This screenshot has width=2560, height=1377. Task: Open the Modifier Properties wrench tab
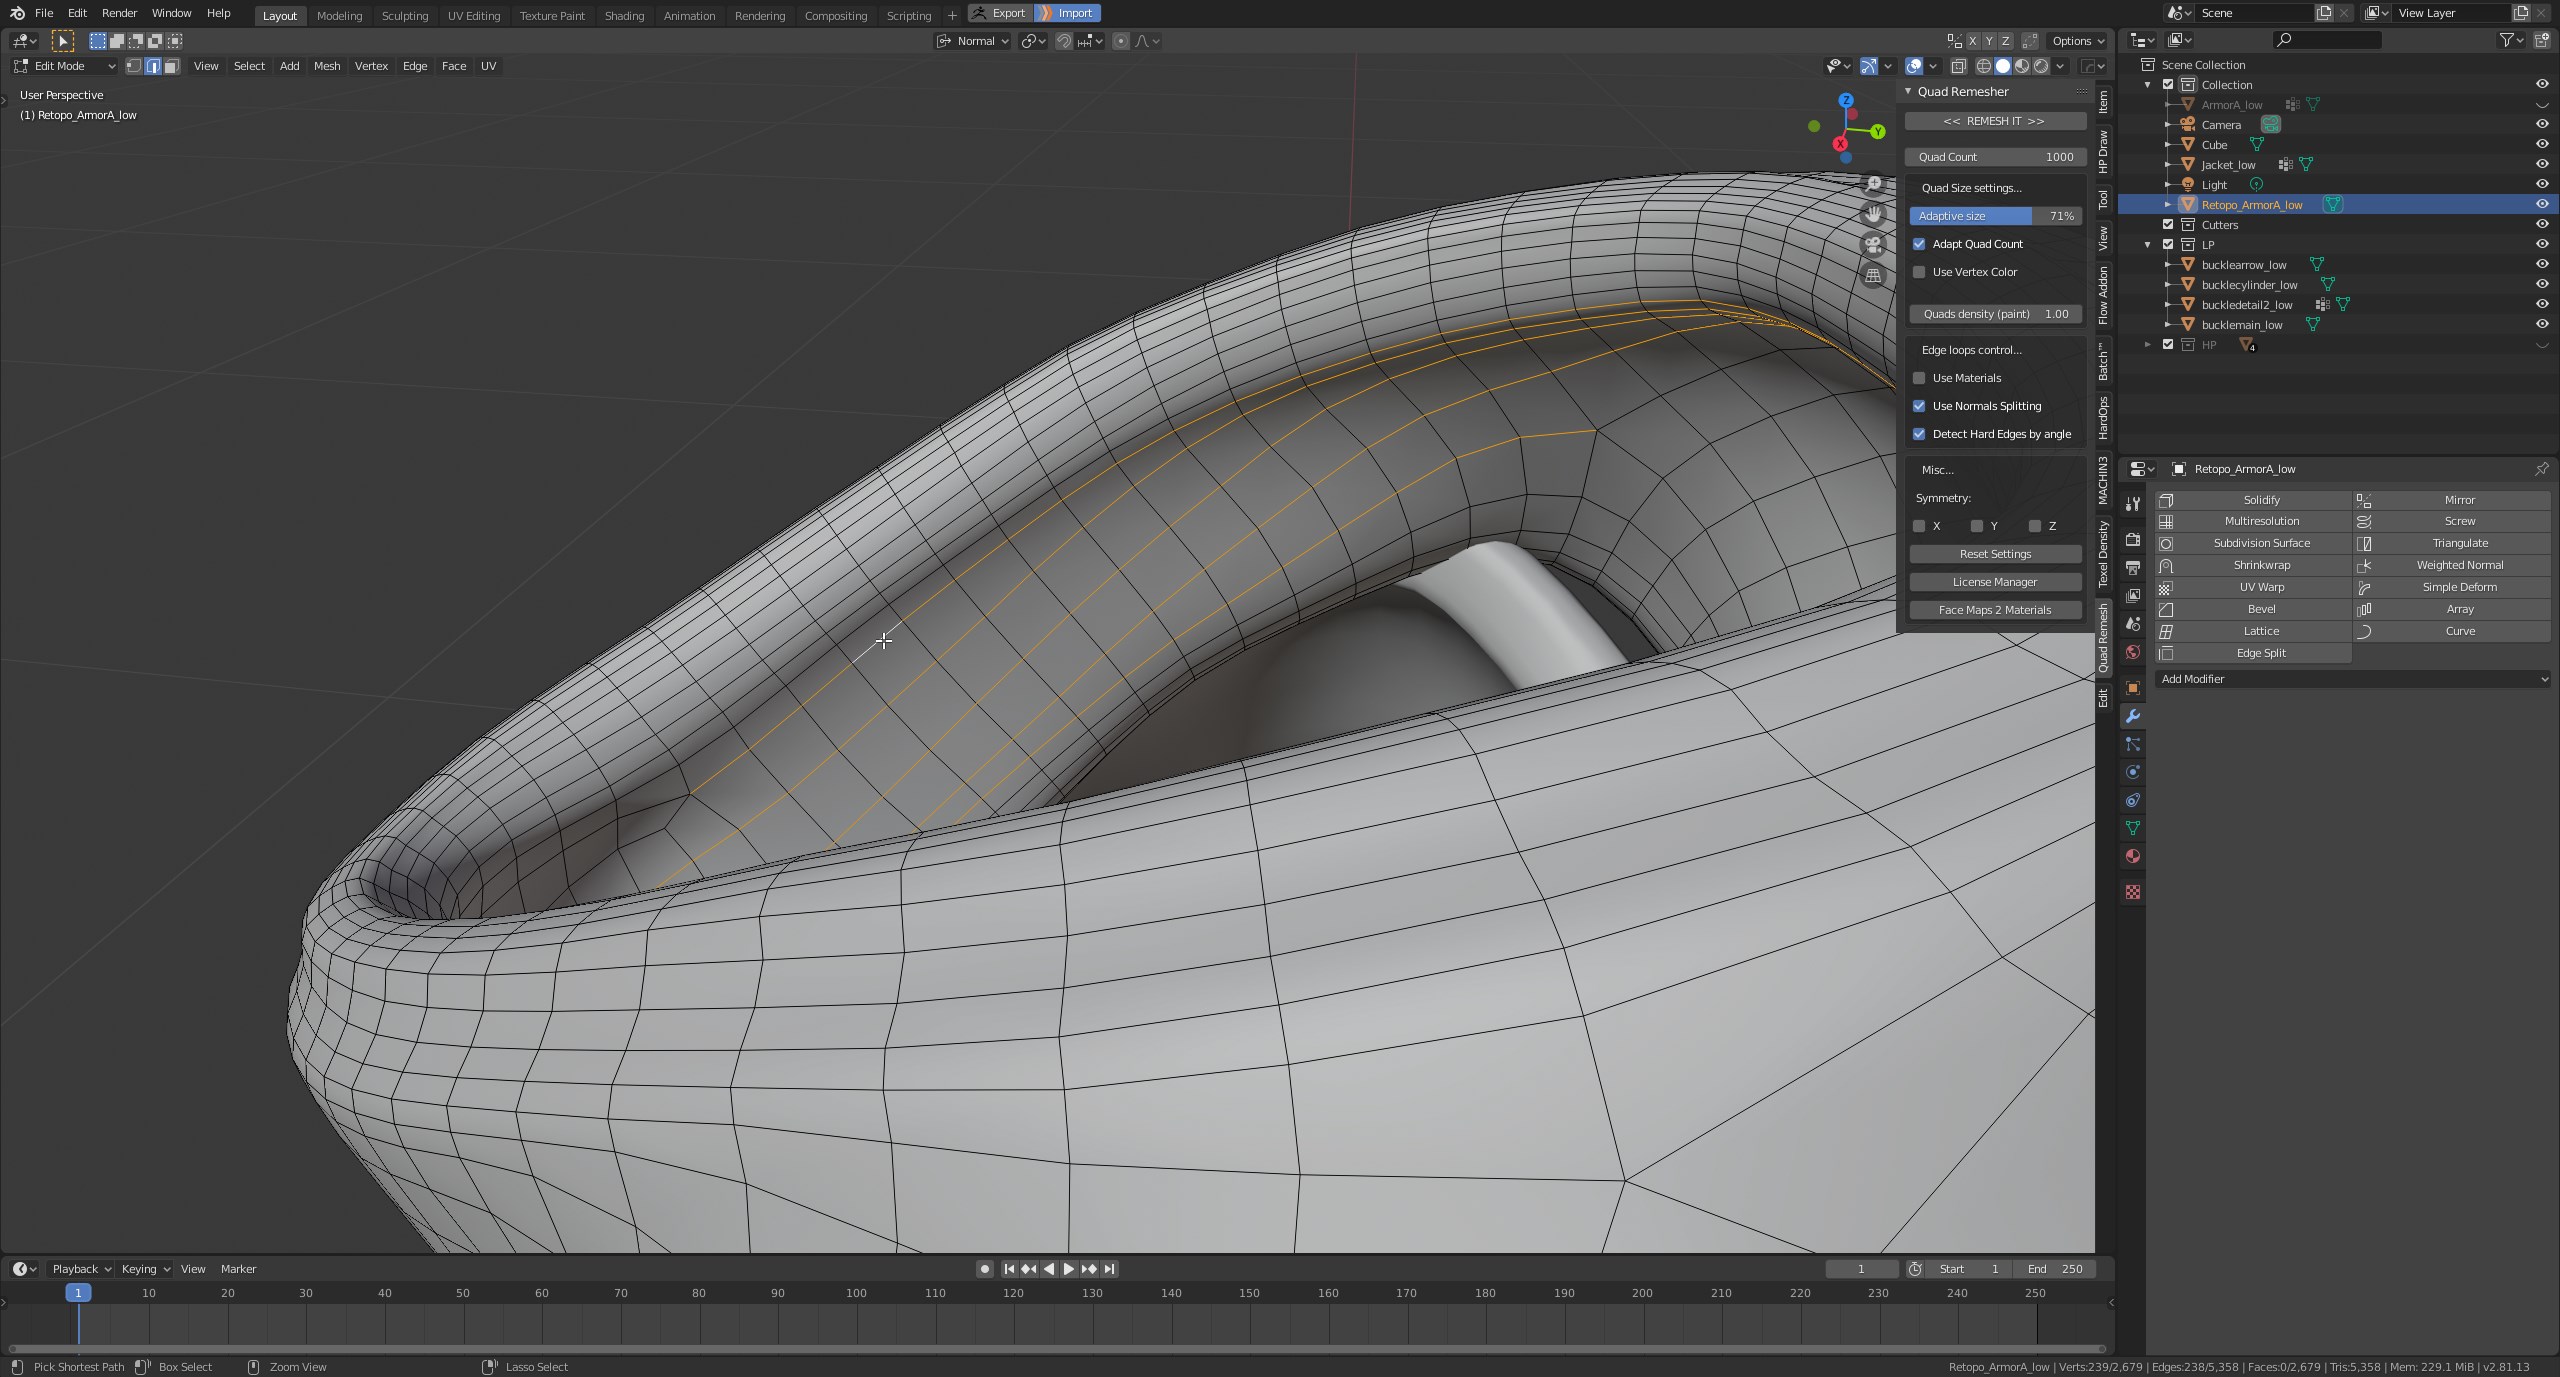tap(2133, 715)
